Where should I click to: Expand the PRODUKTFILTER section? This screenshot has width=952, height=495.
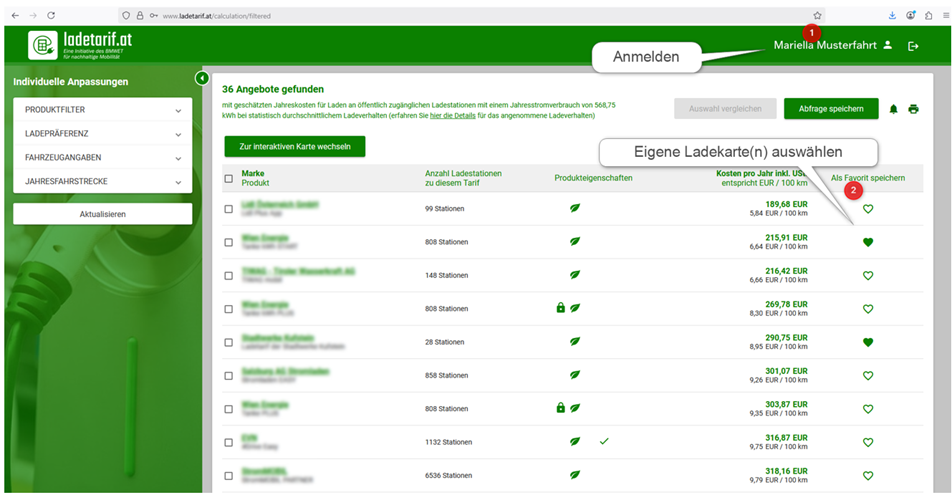point(102,110)
